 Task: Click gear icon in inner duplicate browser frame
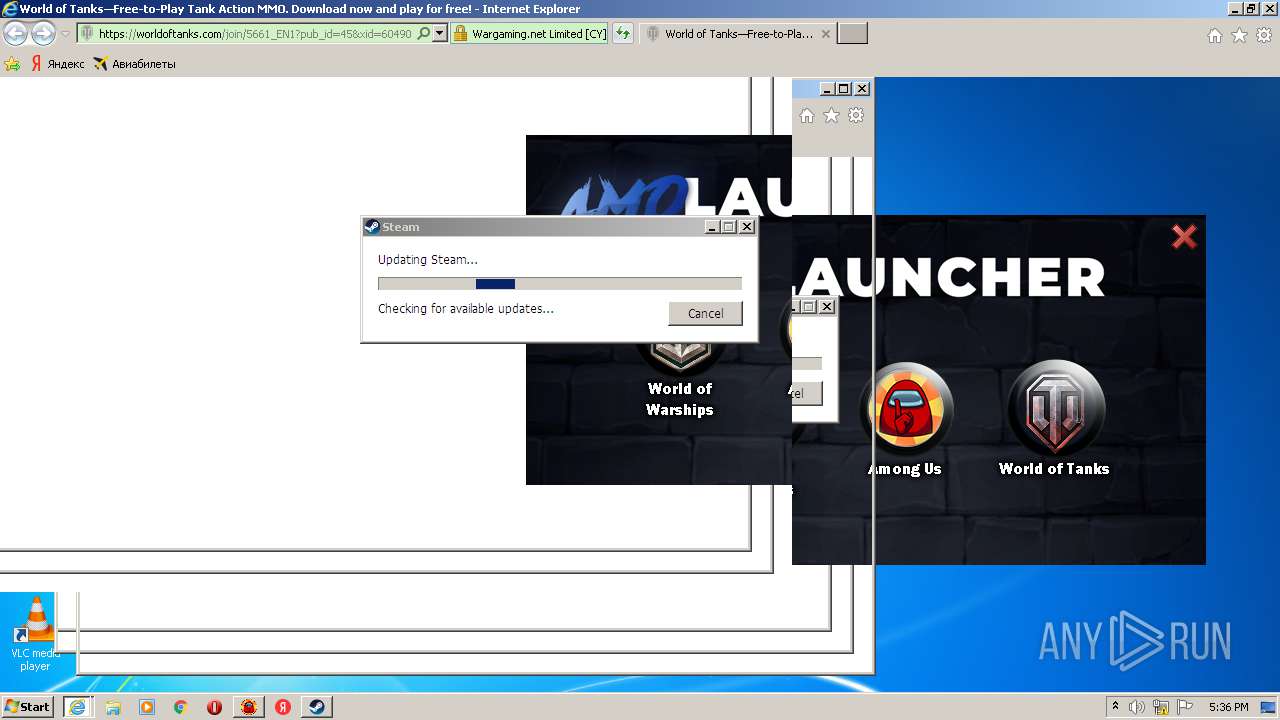(856, 116)
